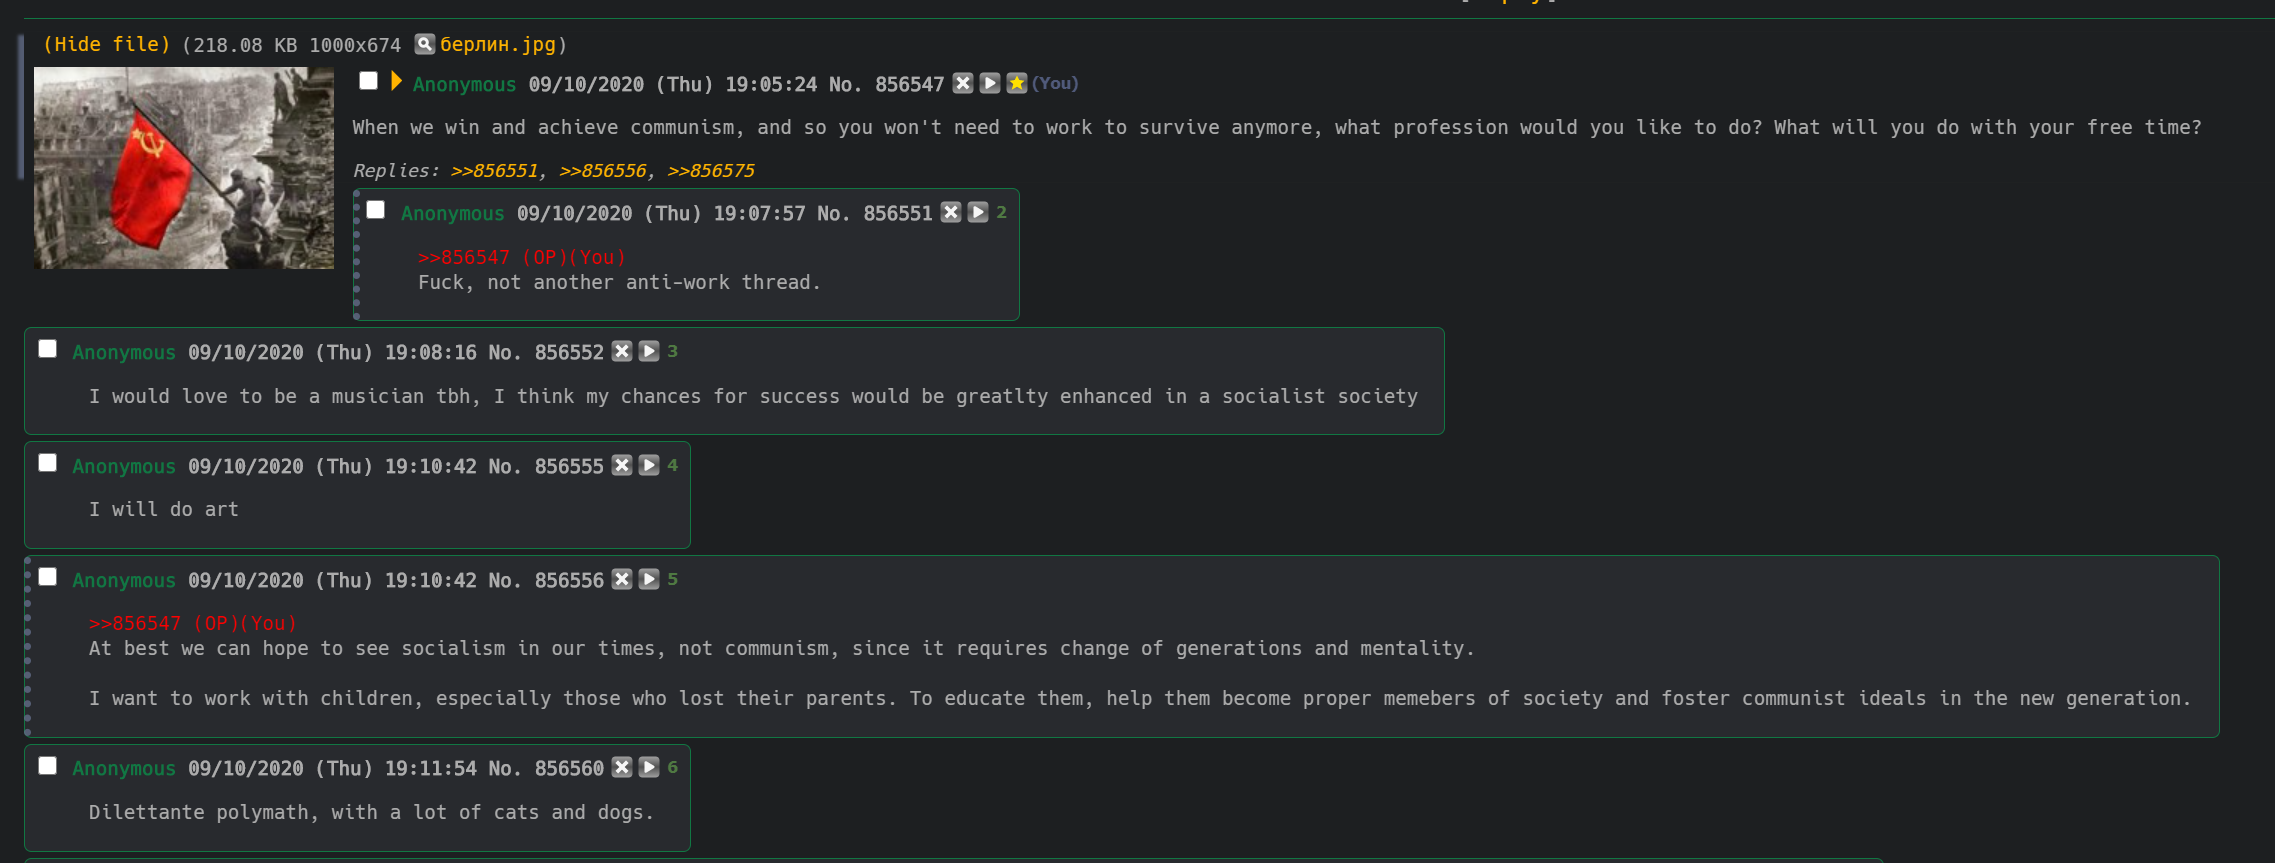
Task: Open the >>856575 reply backlink
Action: [x=711, y=170]
